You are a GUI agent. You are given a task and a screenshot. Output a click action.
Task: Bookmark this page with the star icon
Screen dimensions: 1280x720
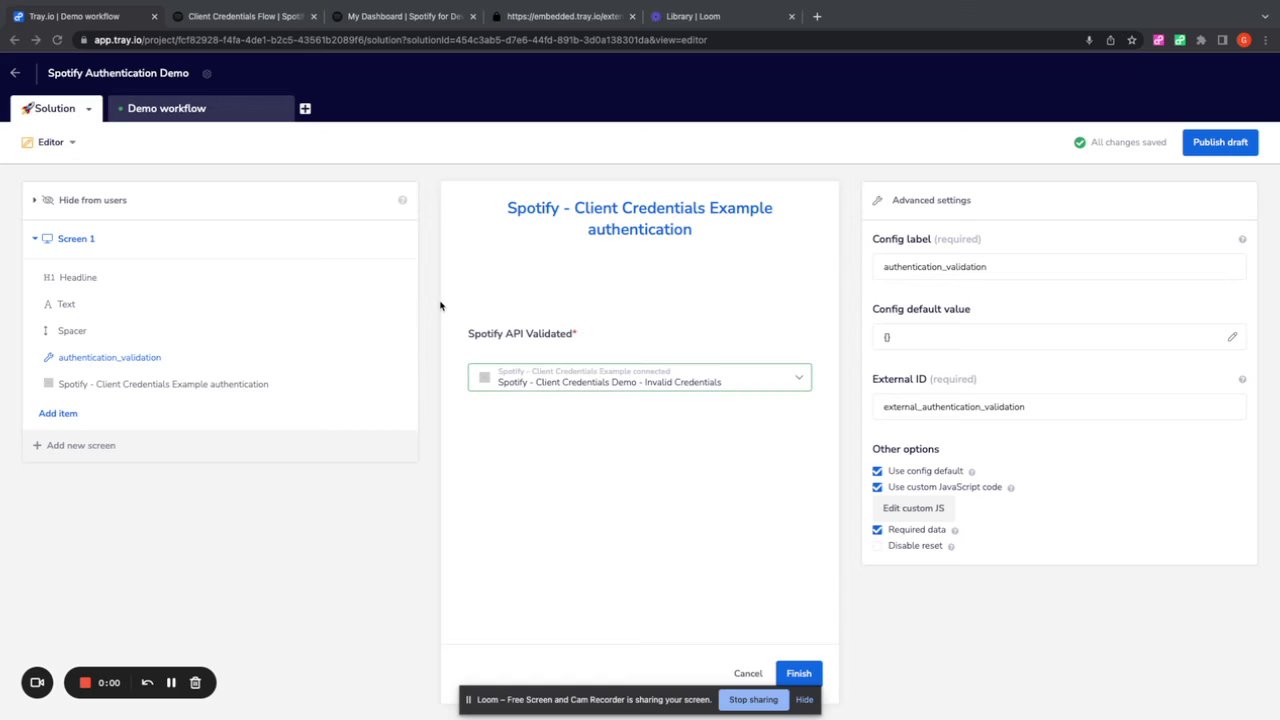[x=1132, y=40]
